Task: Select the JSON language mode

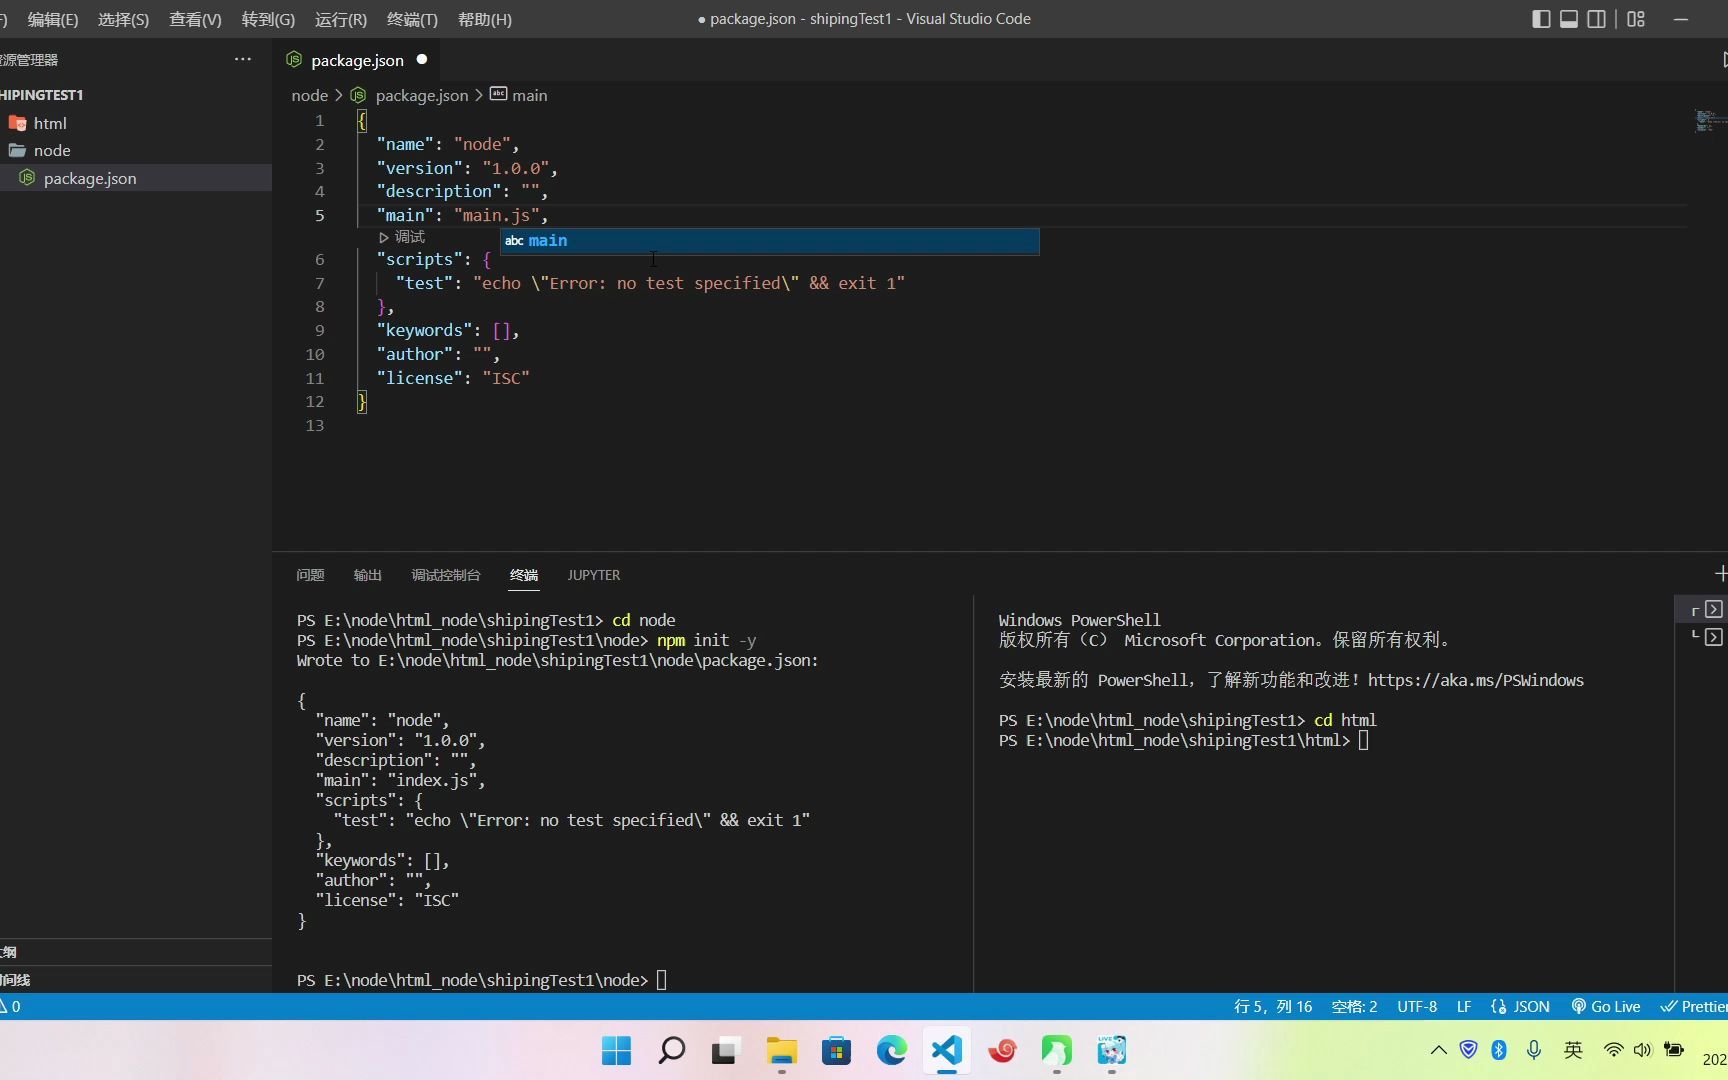Action: 1520,1007
